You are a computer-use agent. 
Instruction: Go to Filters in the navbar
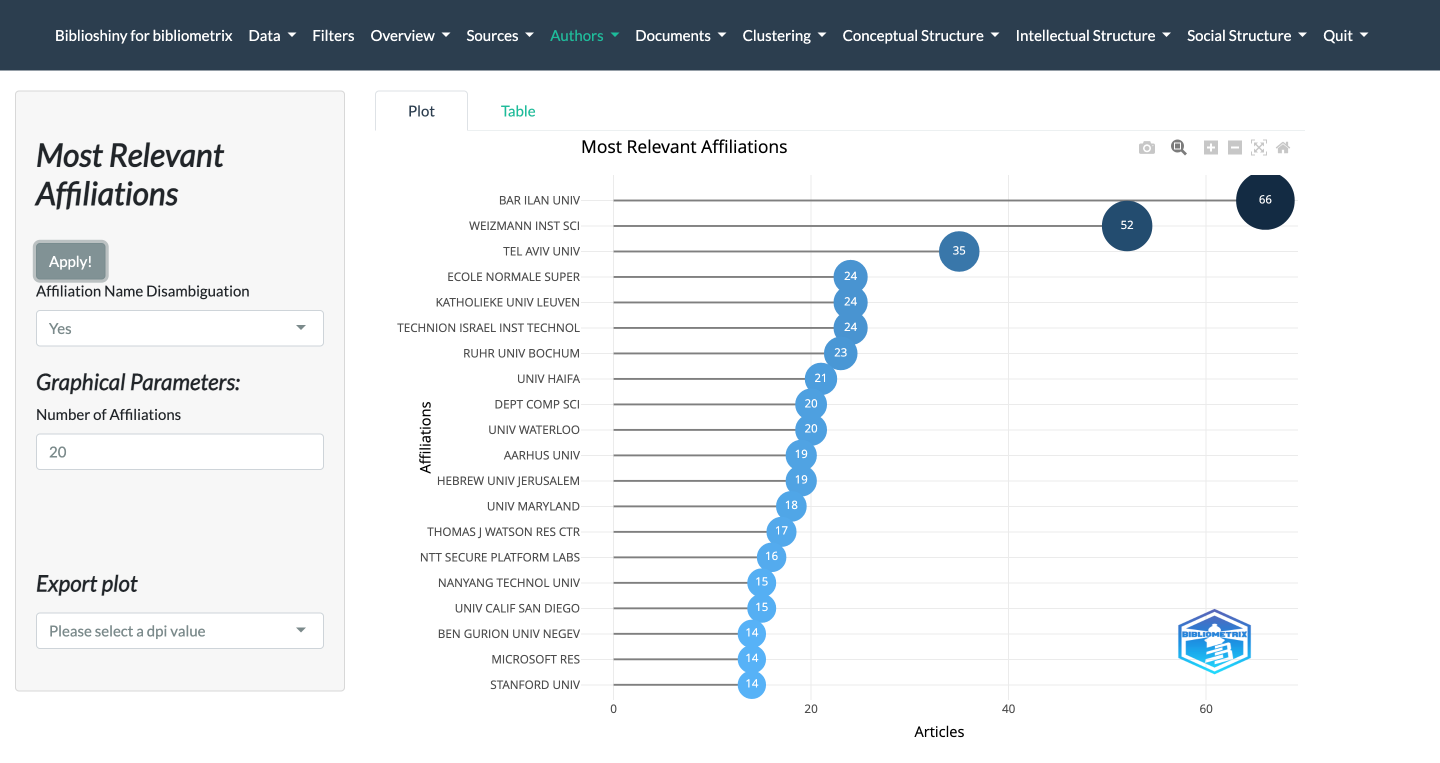coord(333,35)
